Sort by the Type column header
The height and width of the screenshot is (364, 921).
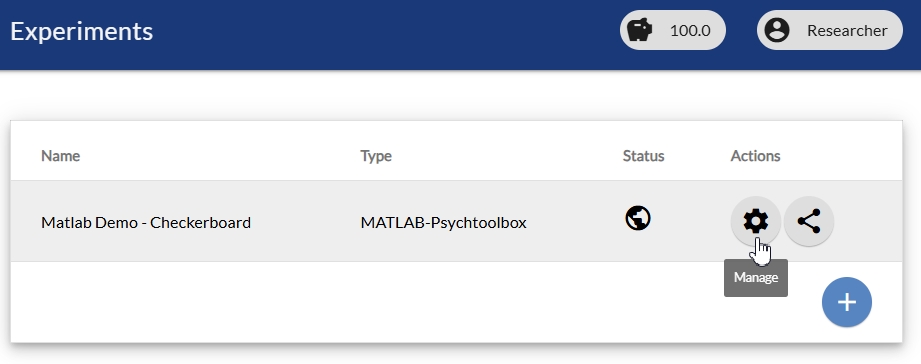coord(376,156)
